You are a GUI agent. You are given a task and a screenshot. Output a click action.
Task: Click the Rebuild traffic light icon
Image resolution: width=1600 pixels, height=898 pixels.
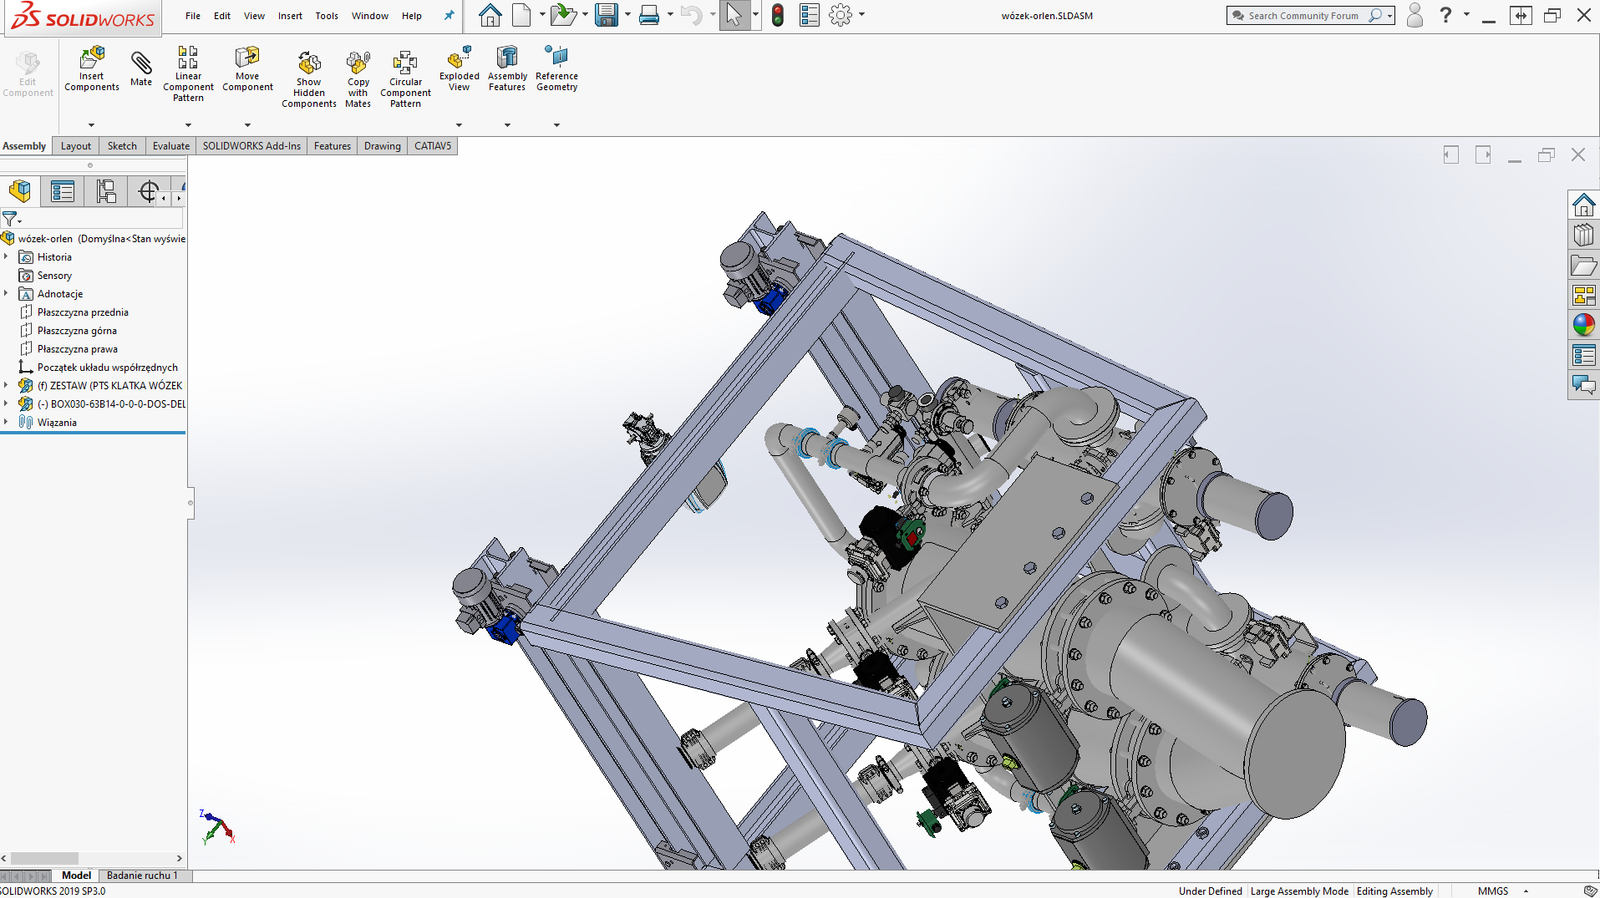[778, 15]
